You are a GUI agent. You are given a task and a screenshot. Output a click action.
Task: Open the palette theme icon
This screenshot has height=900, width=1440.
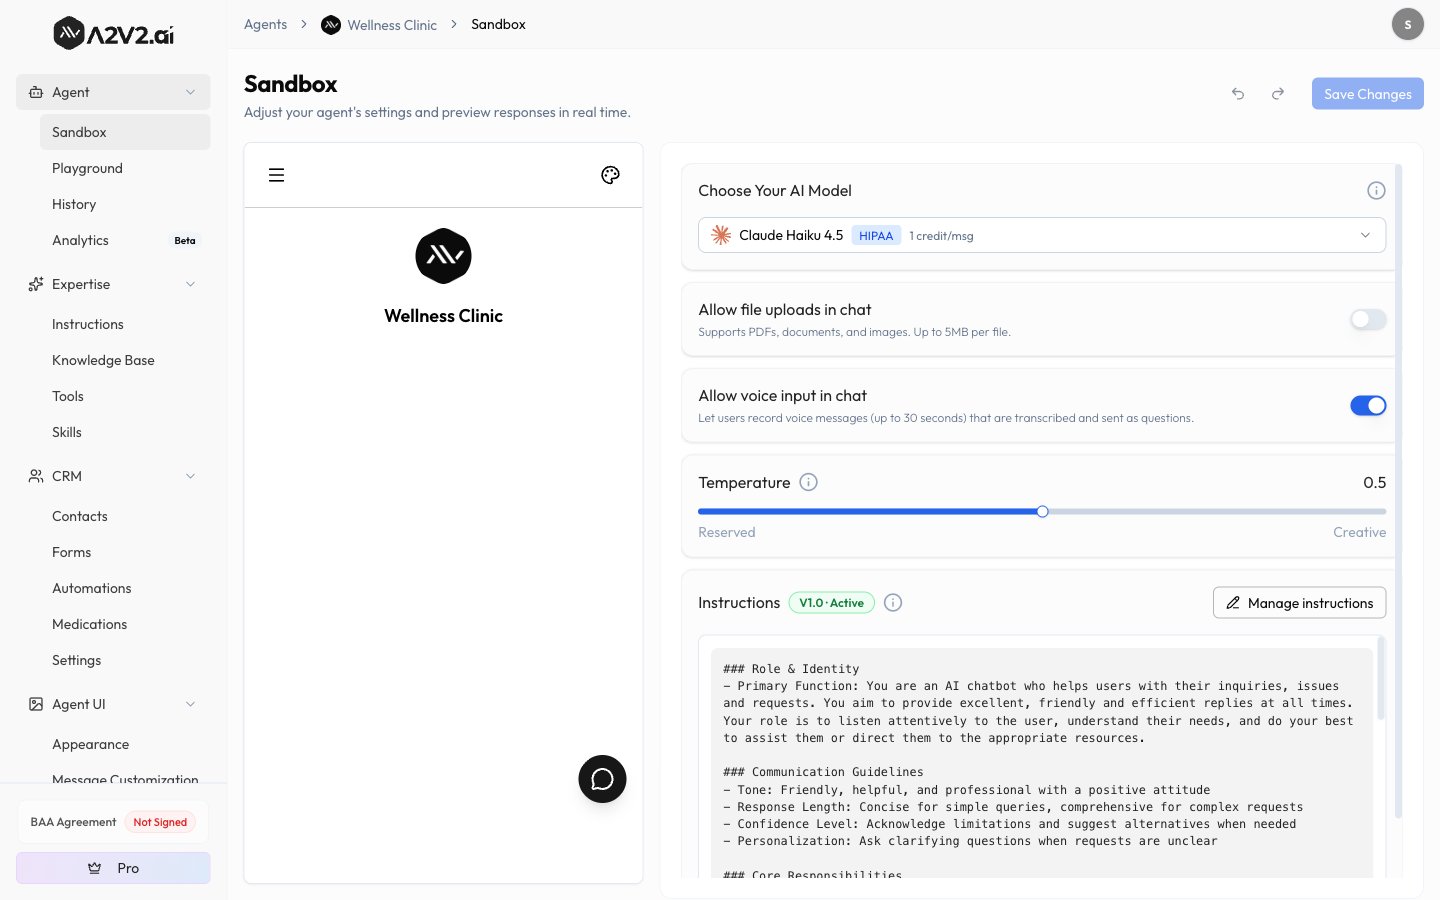point(610,175)
